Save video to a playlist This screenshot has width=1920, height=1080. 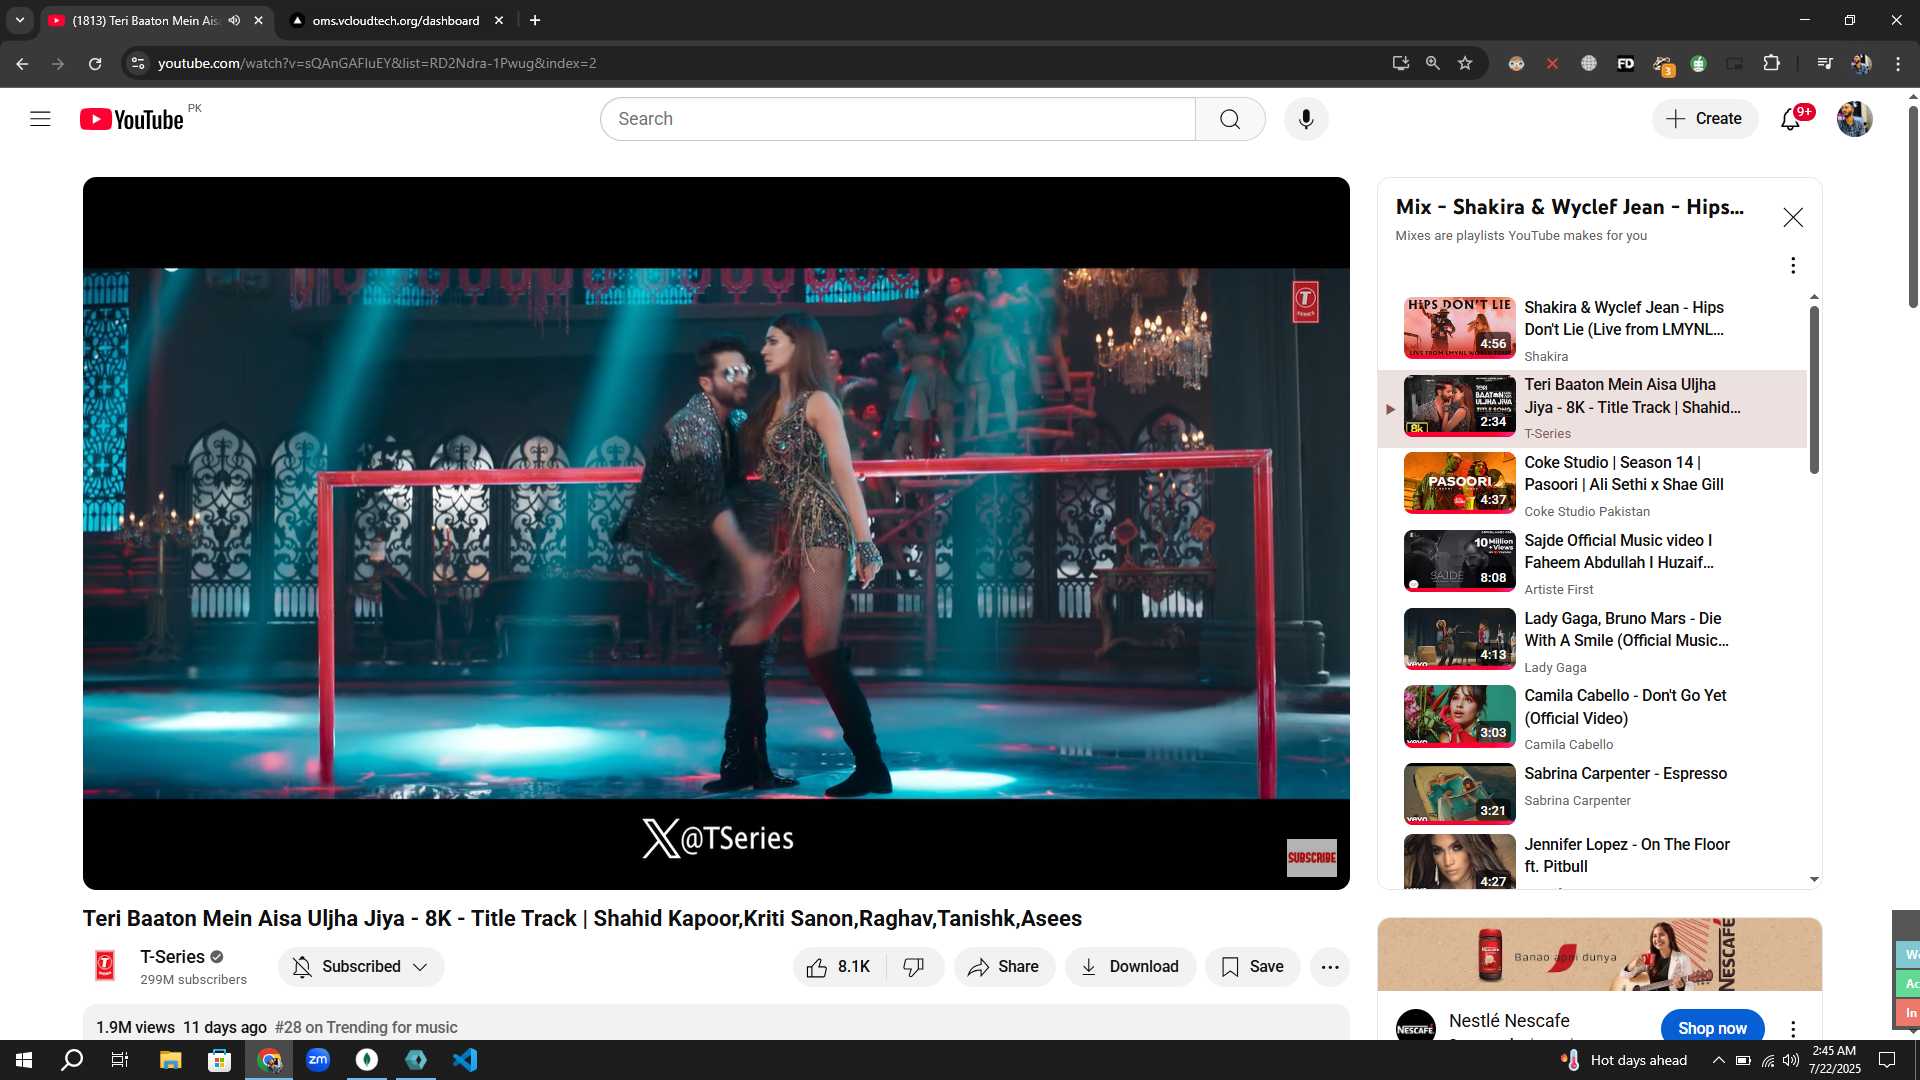pos(1252,967)
